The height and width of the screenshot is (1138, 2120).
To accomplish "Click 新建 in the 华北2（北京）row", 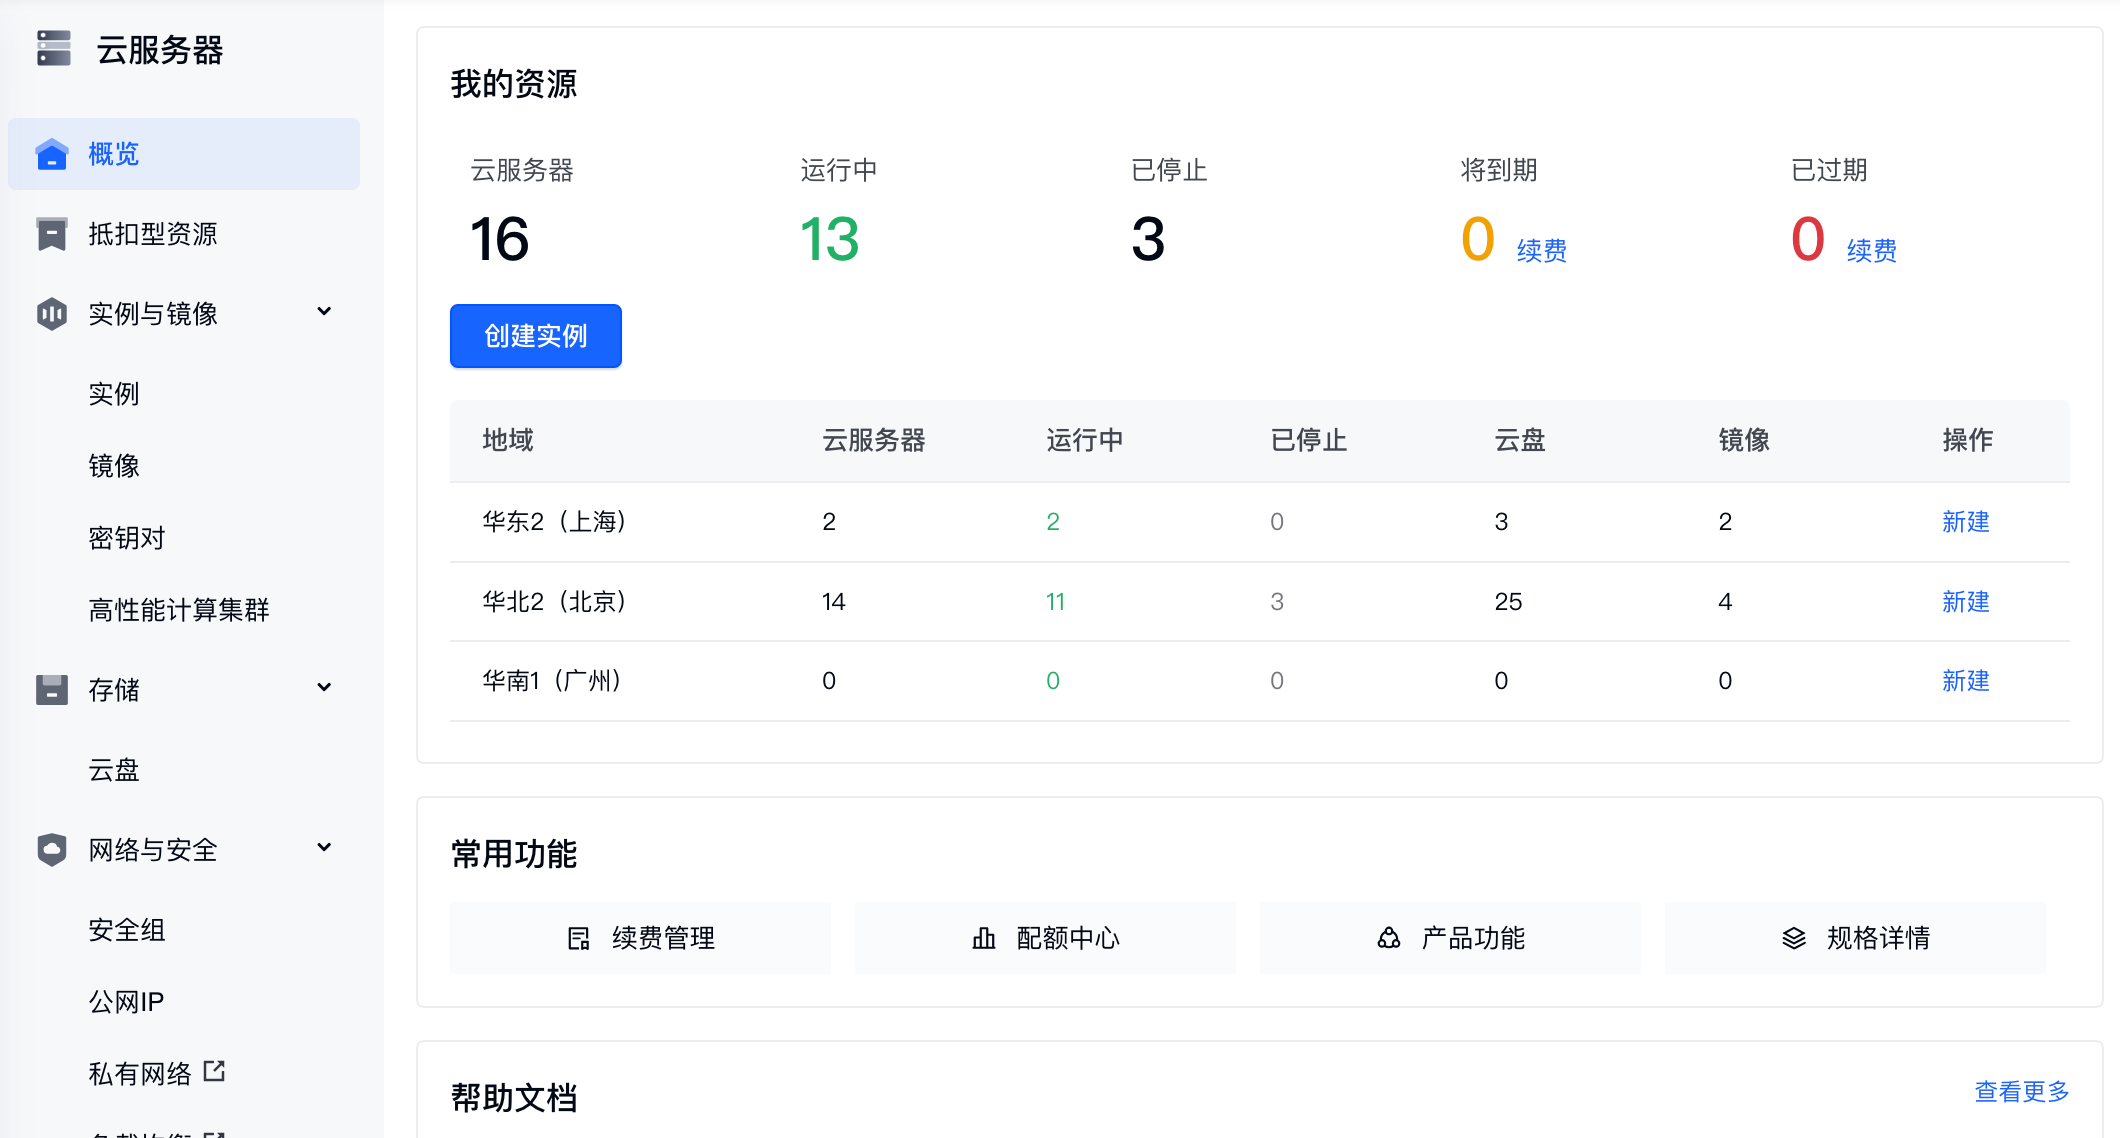I will [1965, 601].
